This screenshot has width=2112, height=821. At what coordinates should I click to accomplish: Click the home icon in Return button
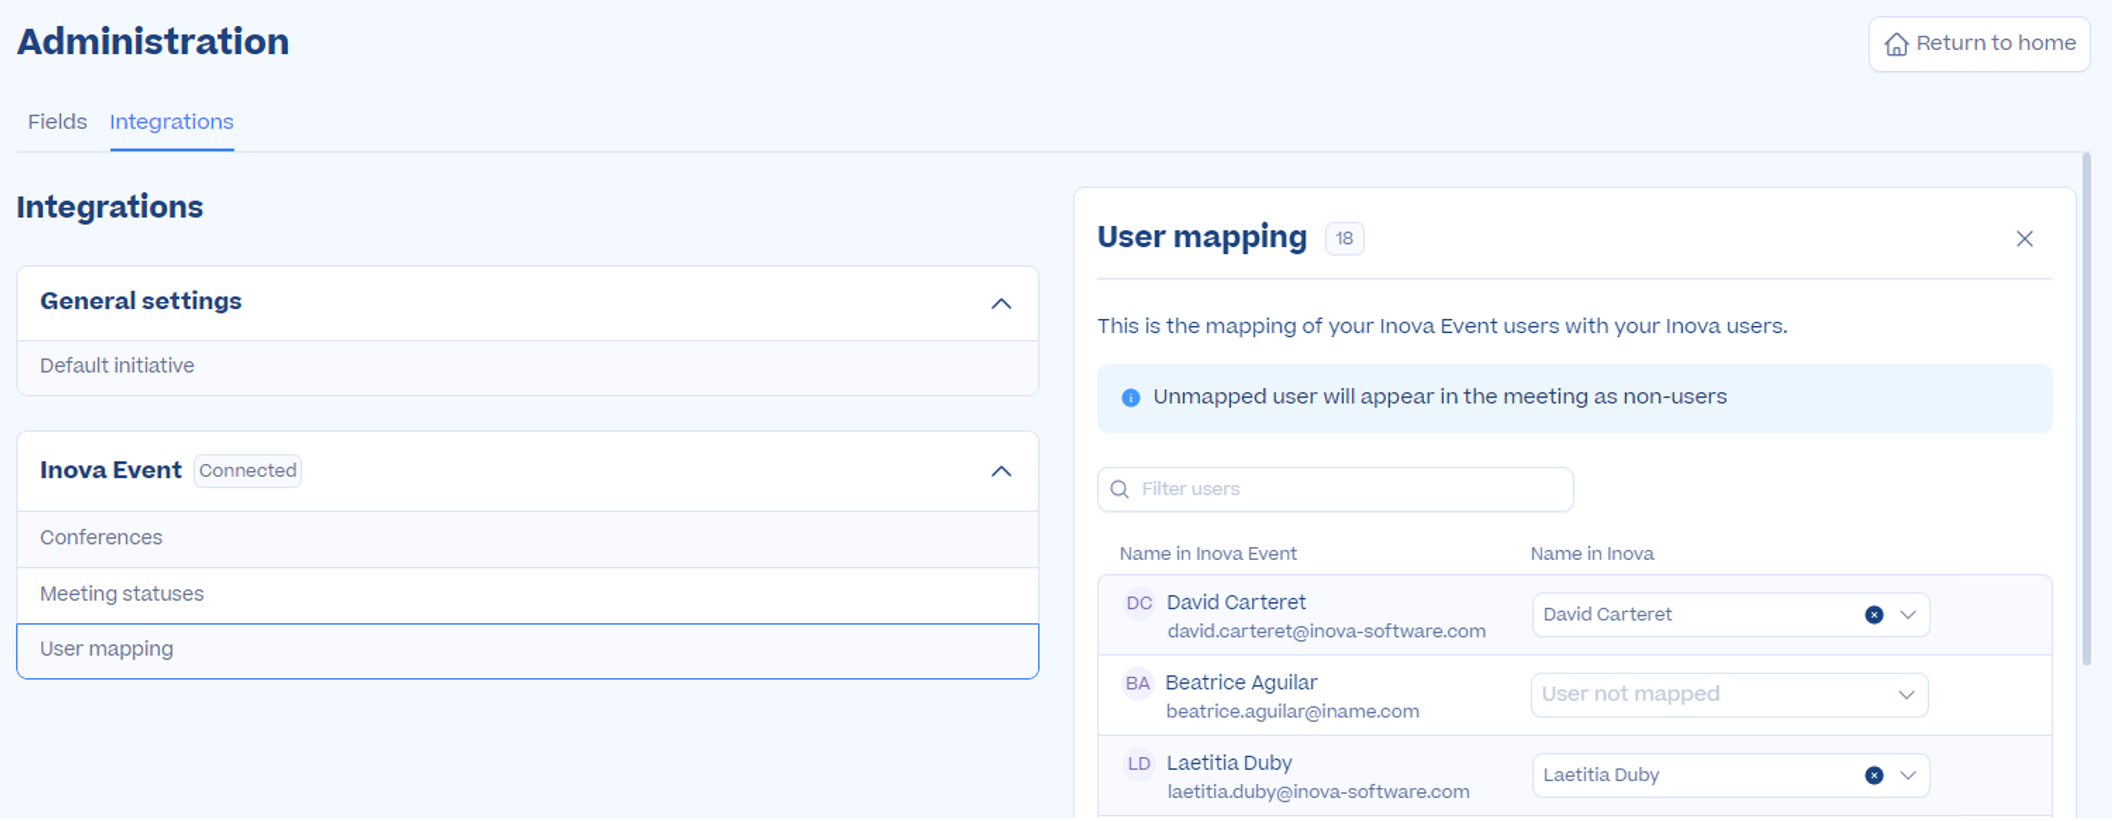(x=1896, y=44)
